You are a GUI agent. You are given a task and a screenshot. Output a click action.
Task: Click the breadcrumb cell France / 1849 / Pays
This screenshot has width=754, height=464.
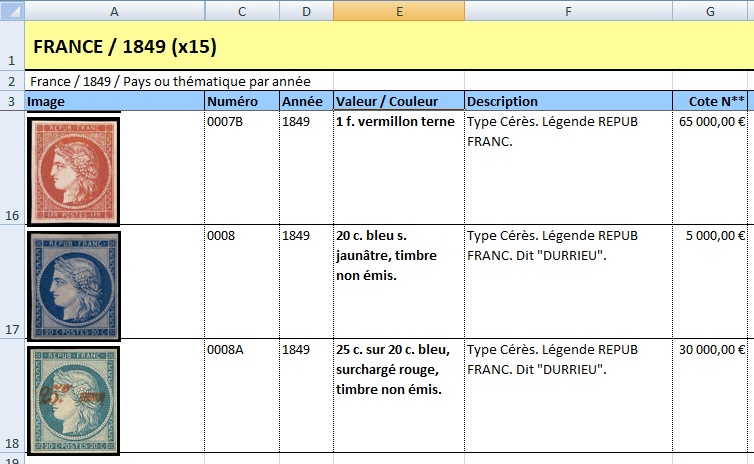[x=179, y=81]
